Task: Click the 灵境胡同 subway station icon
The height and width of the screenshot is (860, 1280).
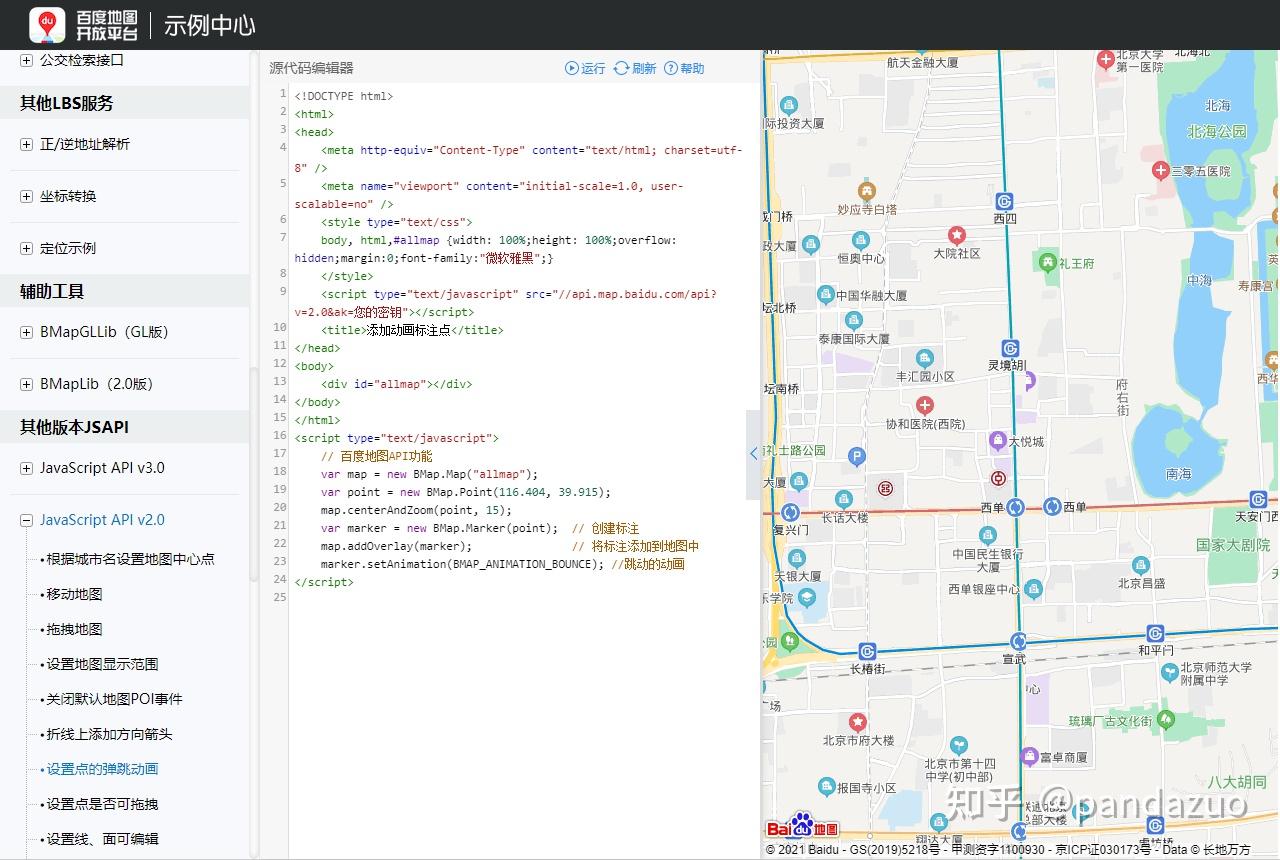Action: pyautogui.click(x=1010, y=348)
